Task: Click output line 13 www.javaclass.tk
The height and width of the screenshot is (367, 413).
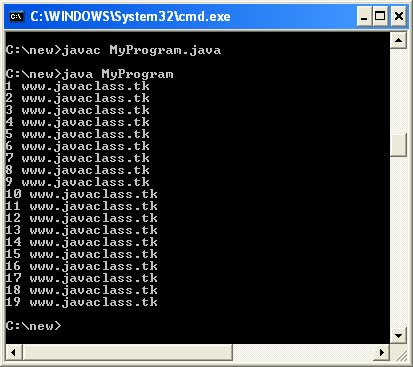Action: click(82, 230)
